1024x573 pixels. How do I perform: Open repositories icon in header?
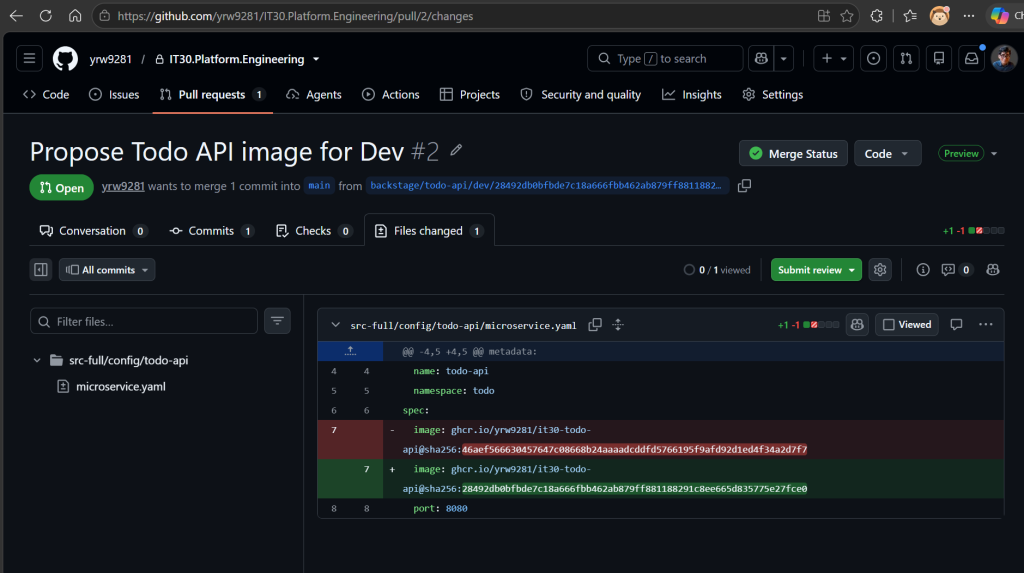pos(938,59)
